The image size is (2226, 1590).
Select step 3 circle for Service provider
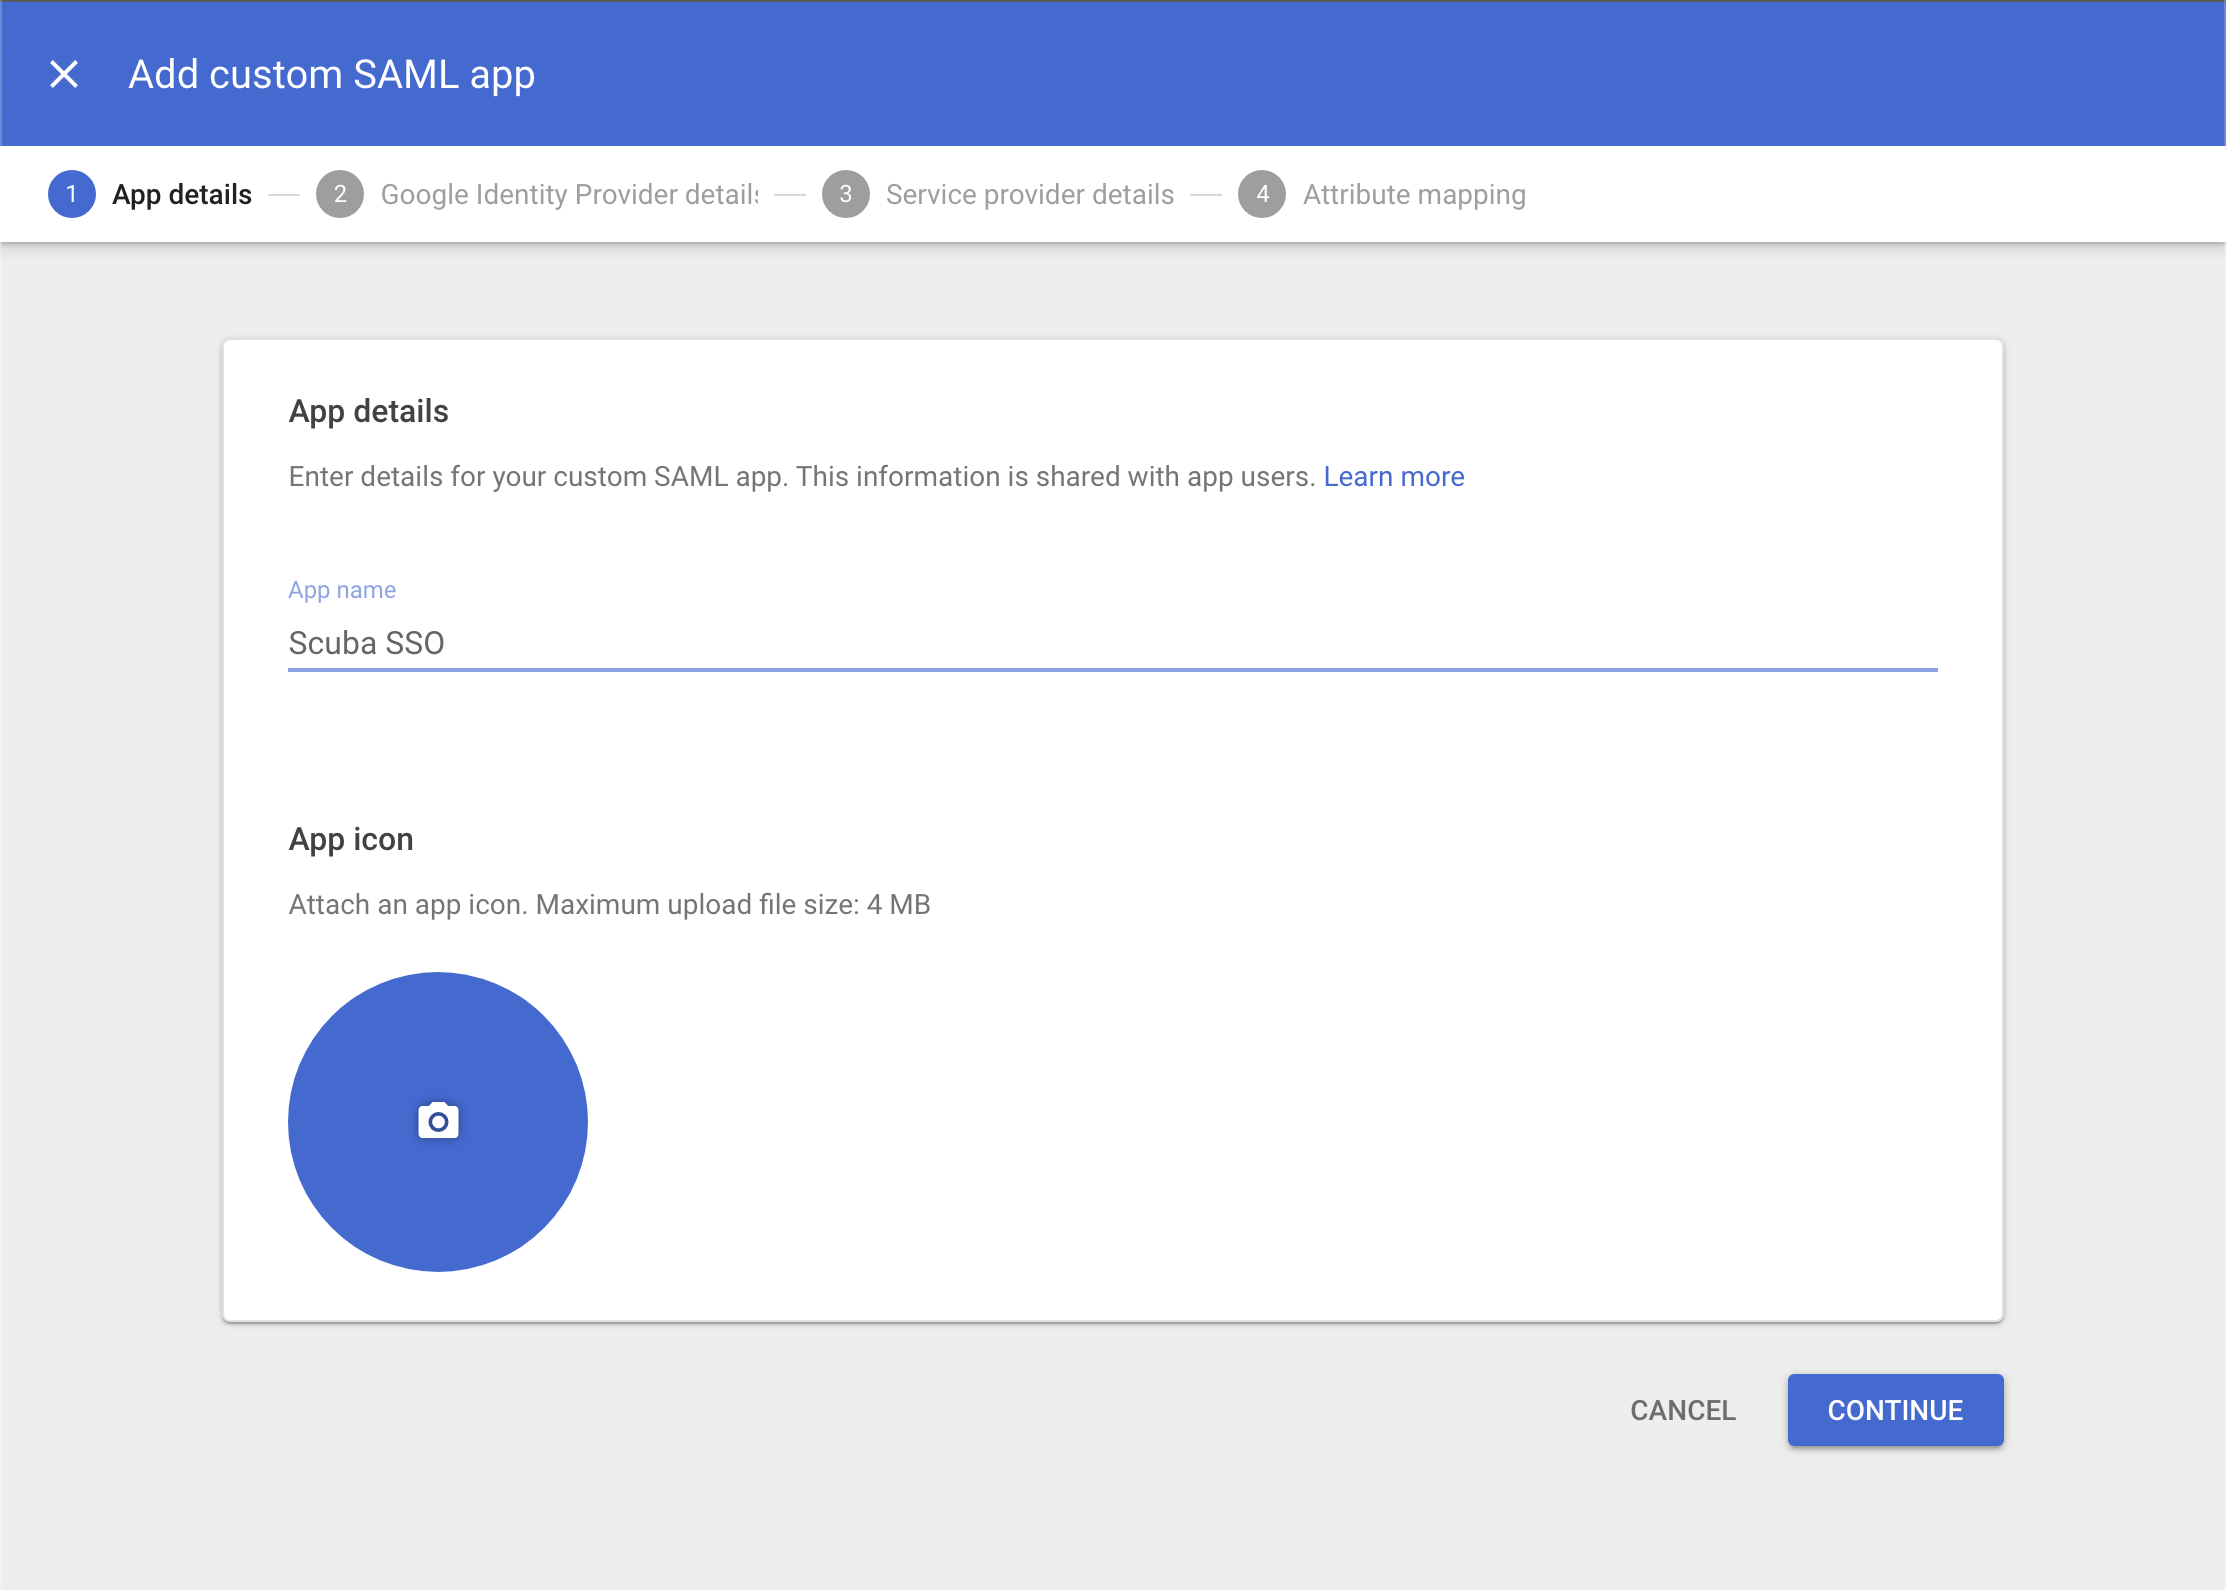(x=846, y=194)
